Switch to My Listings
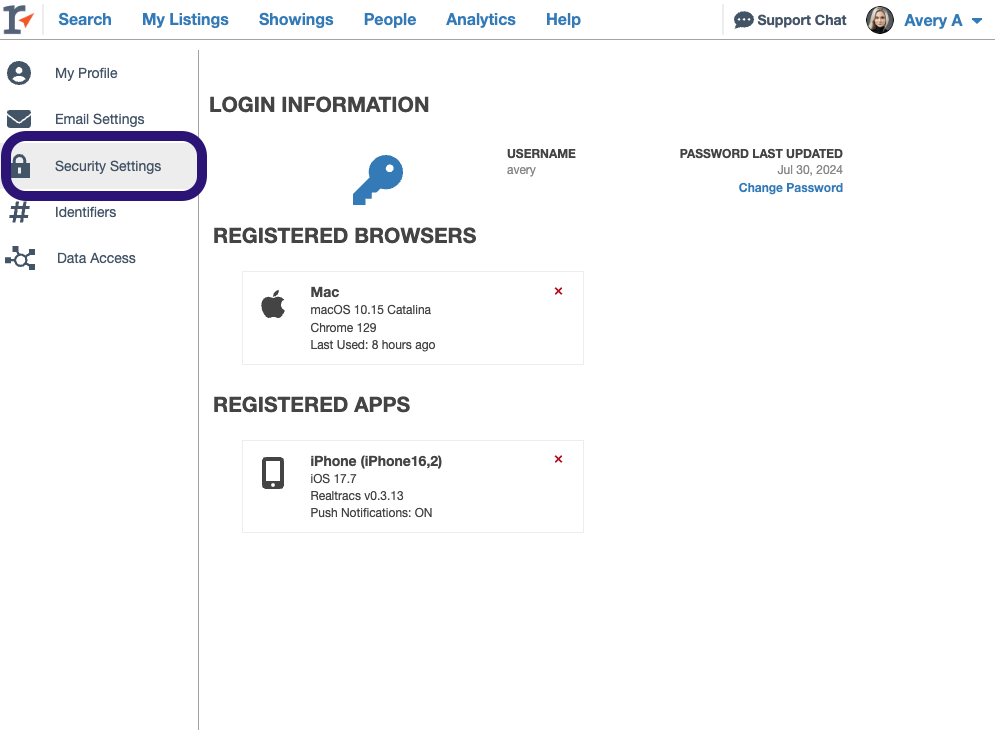 click(185, 19)
